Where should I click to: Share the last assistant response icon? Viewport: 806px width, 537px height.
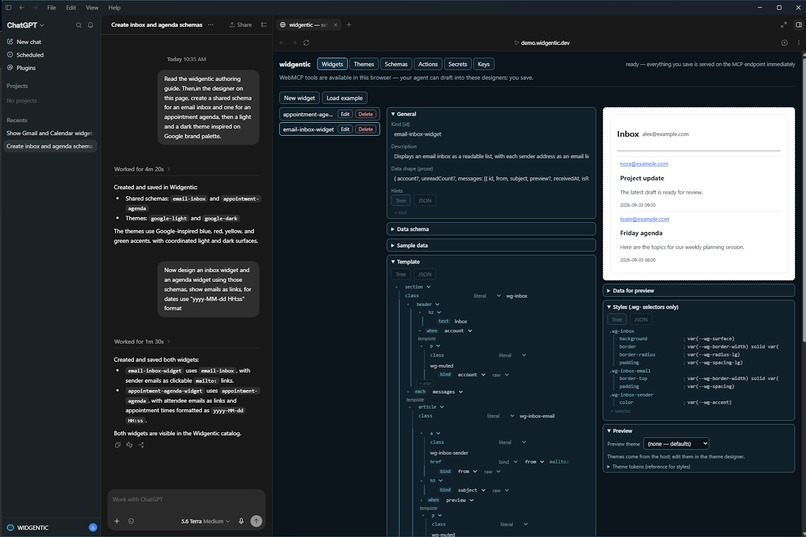(x=141, y=445)
